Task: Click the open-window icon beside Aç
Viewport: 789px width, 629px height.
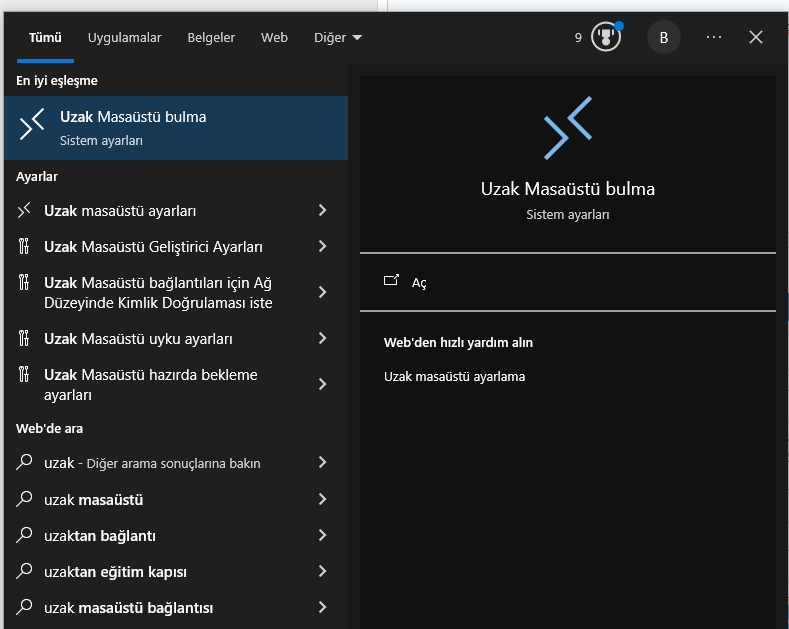Action: point(392,282)
